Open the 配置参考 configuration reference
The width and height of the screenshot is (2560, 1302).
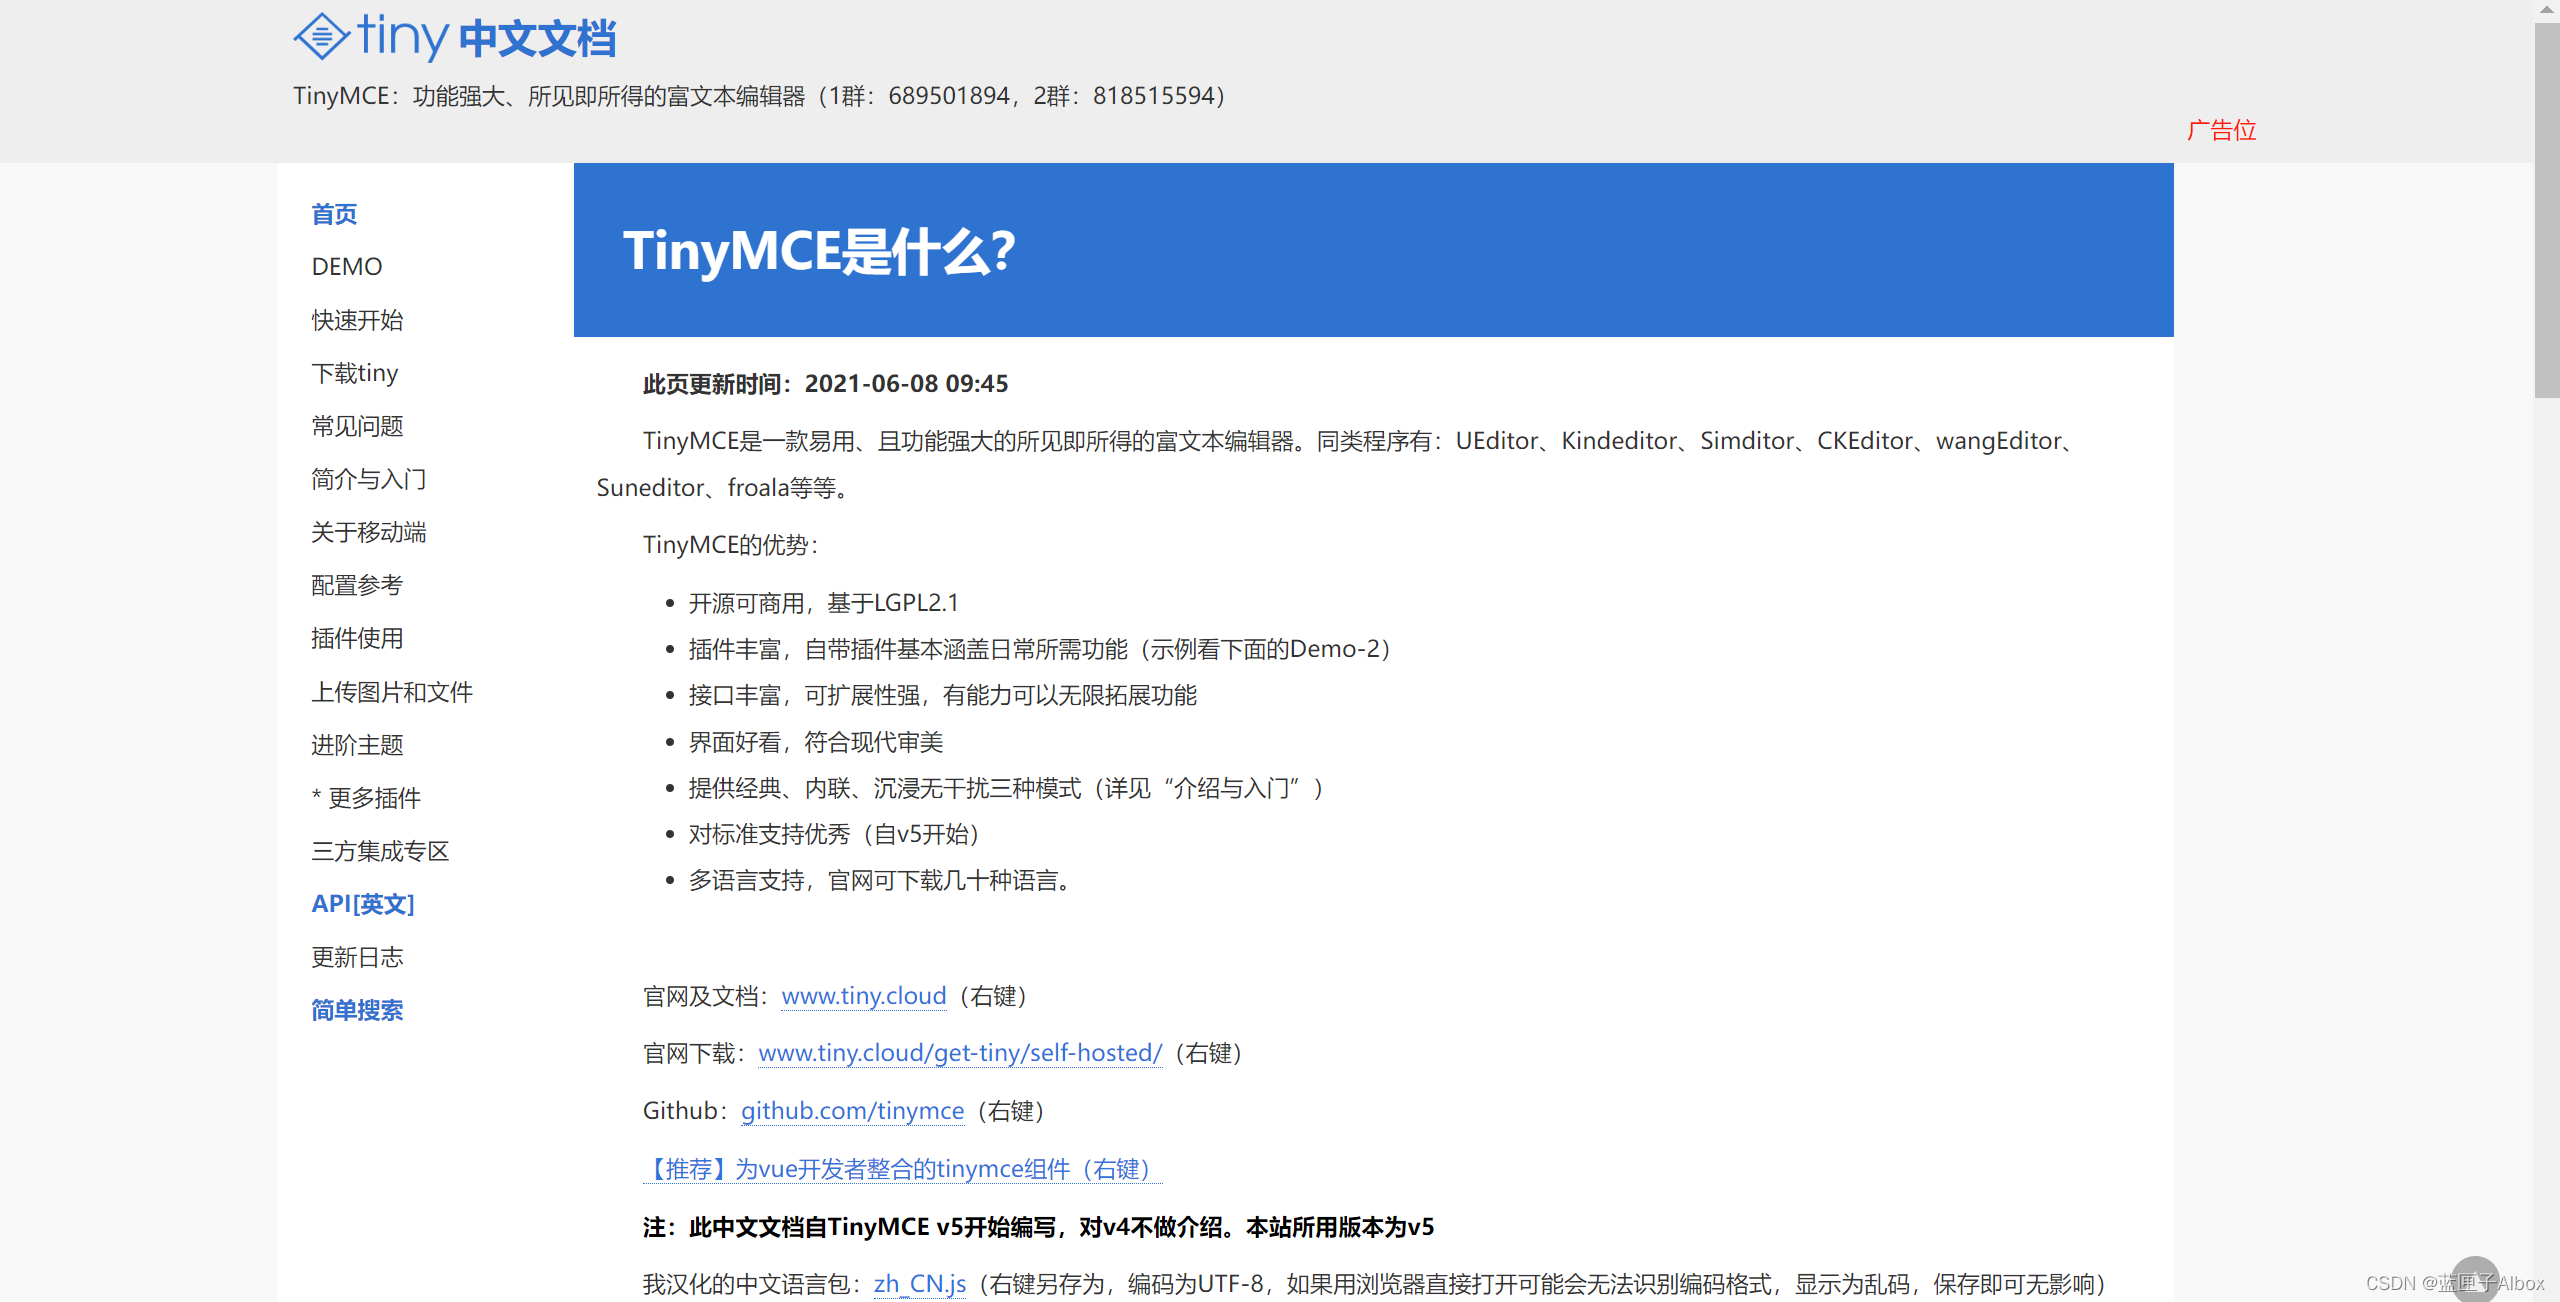[357, 585]
